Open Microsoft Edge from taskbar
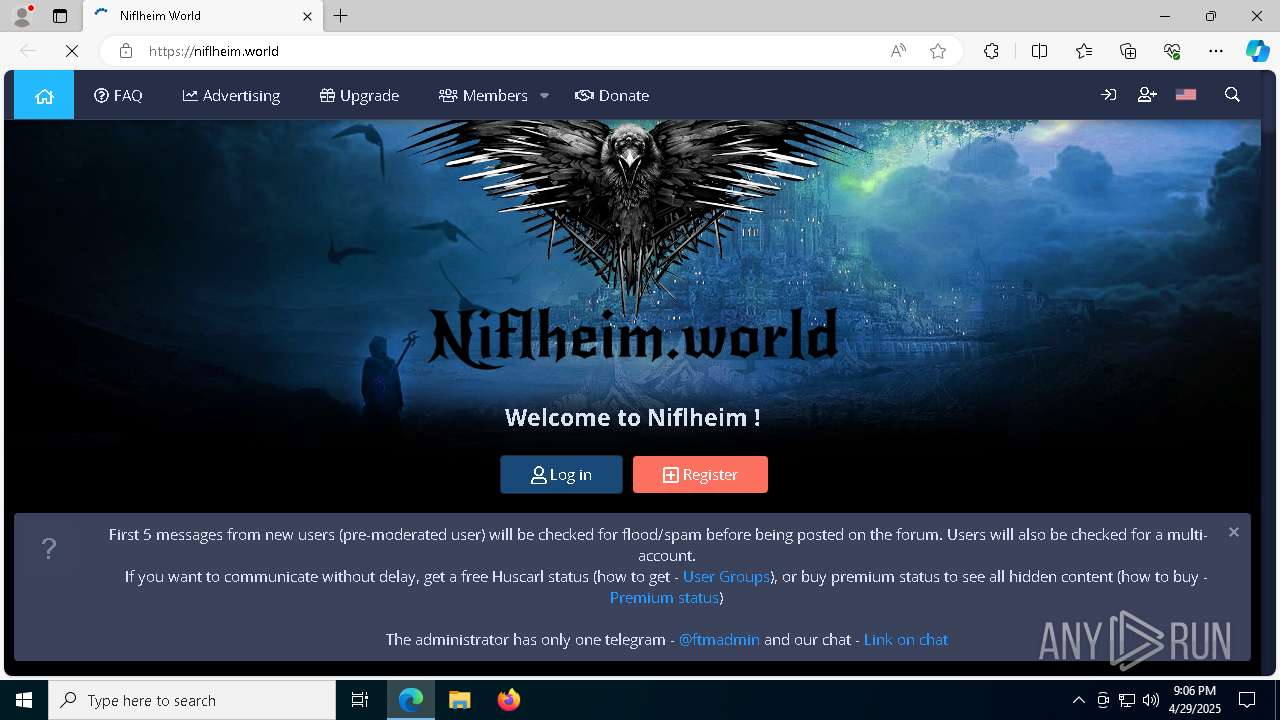Viewport: 1280px width, 720px height. 411,700
